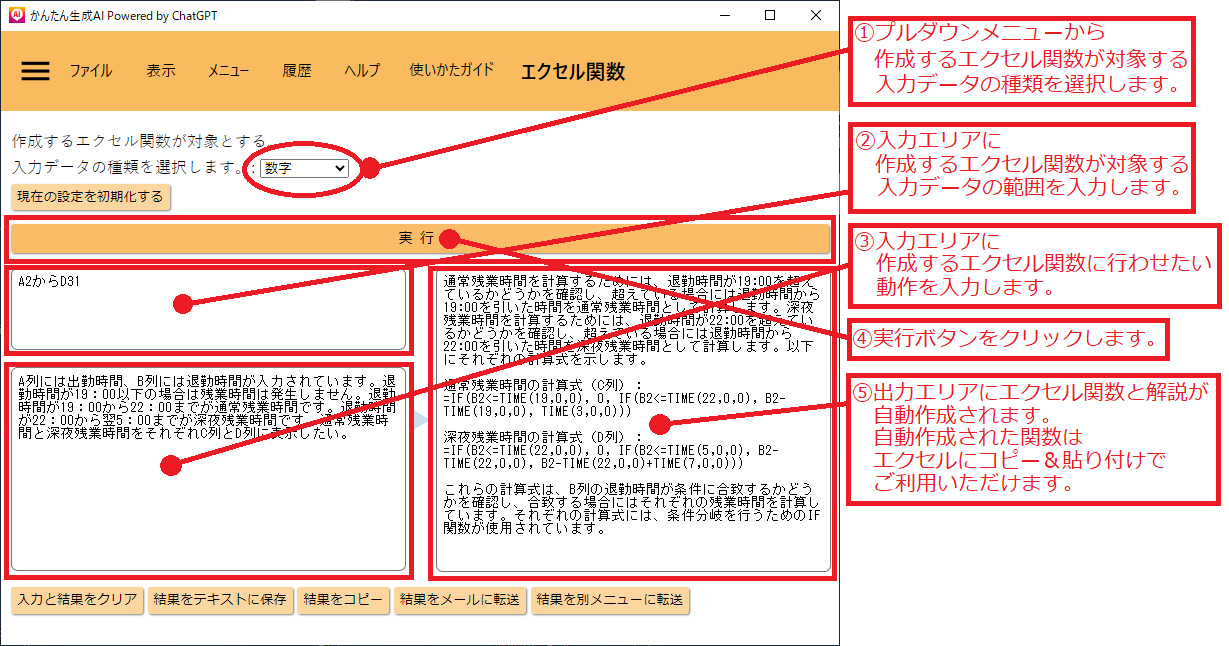Click the generated Excel formula output area
This screenshot has height=646, width=1229.
point(632,420)
